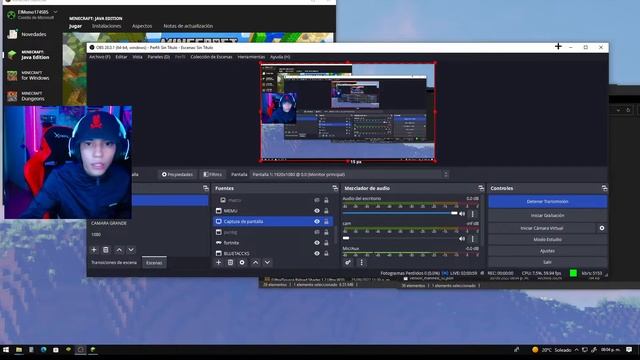Show the hidden marco source

pos(317,200)
